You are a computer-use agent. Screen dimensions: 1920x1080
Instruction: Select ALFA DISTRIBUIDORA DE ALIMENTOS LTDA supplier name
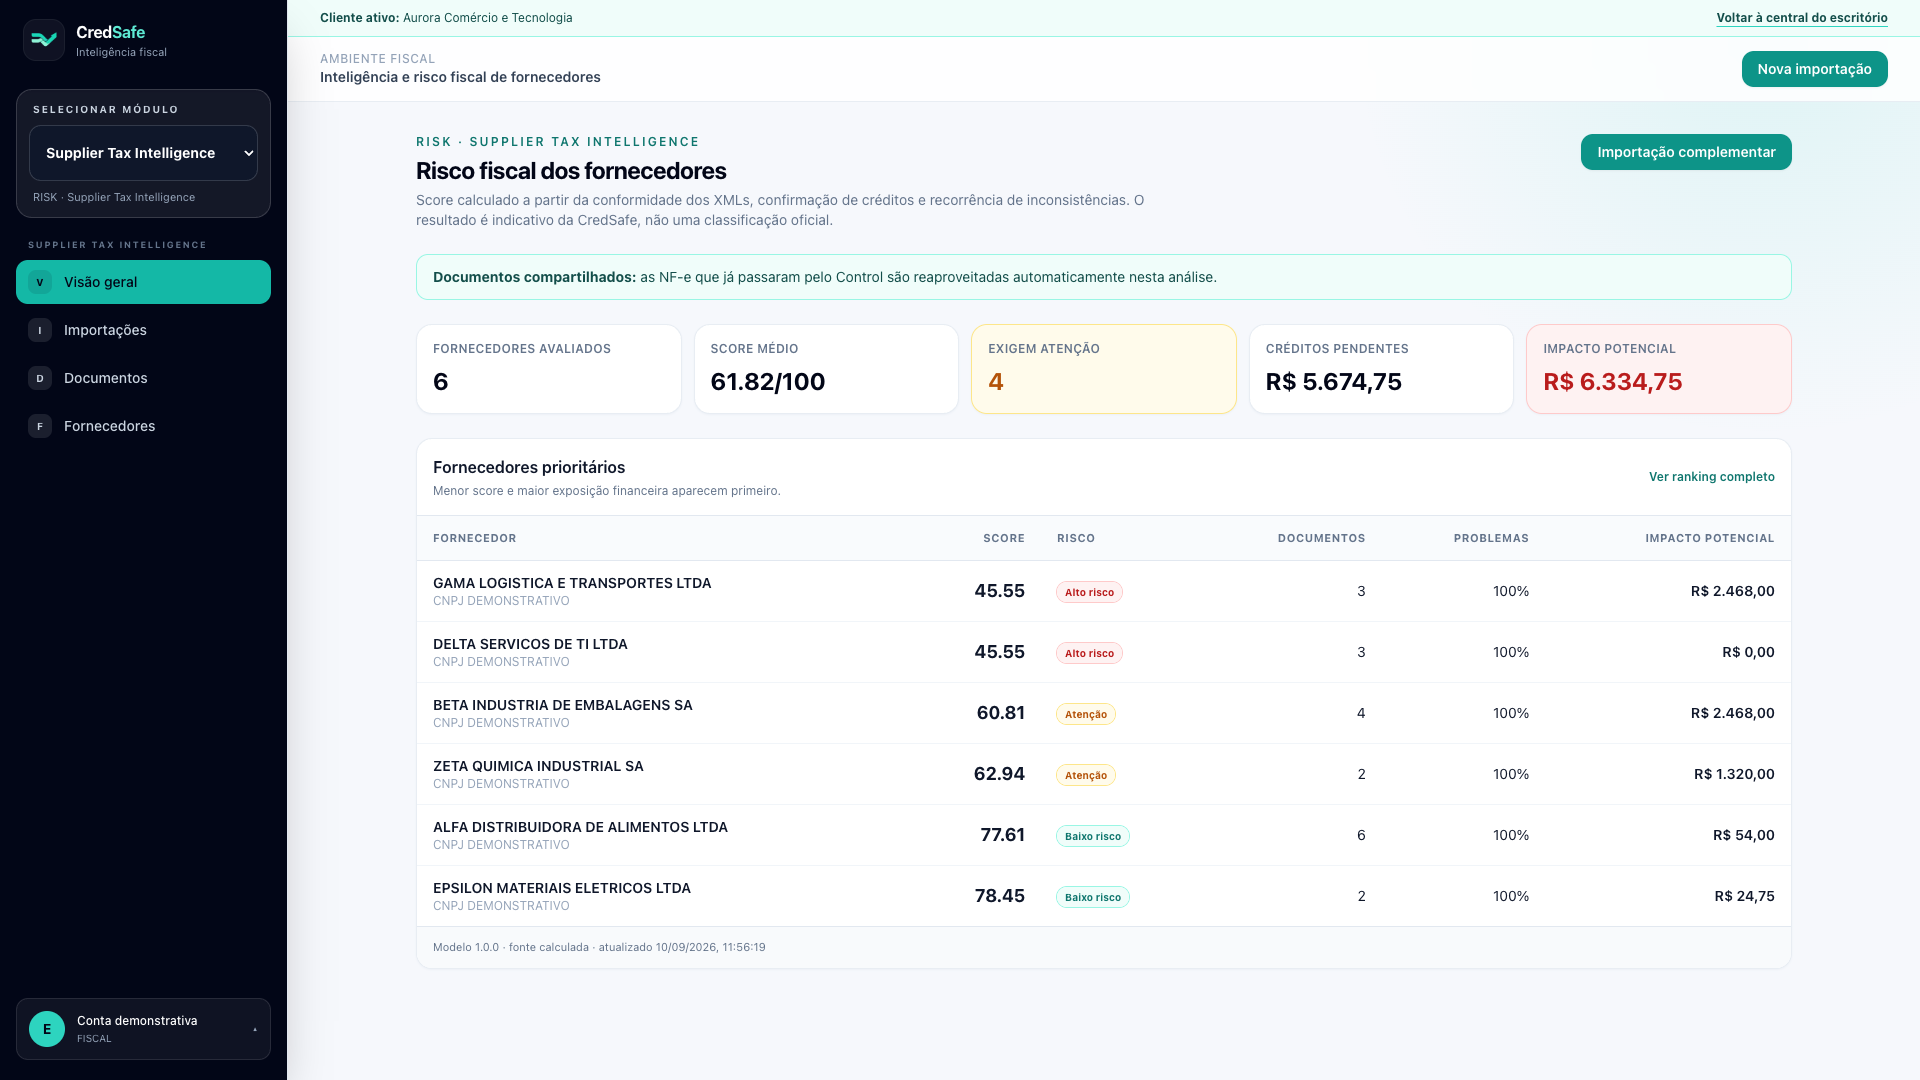[x=580, y=827]
